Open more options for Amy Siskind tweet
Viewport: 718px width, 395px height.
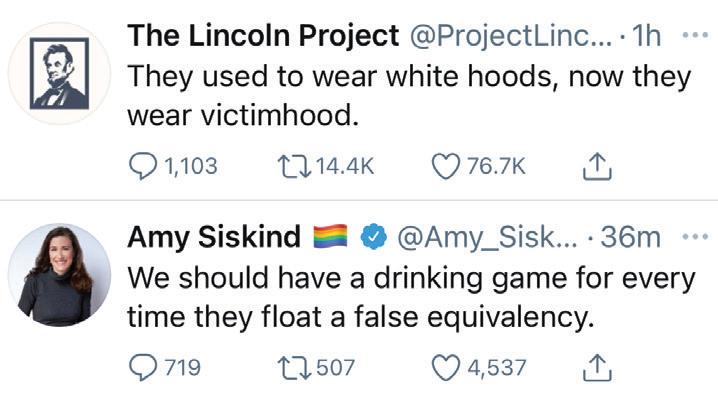(695, 237)
